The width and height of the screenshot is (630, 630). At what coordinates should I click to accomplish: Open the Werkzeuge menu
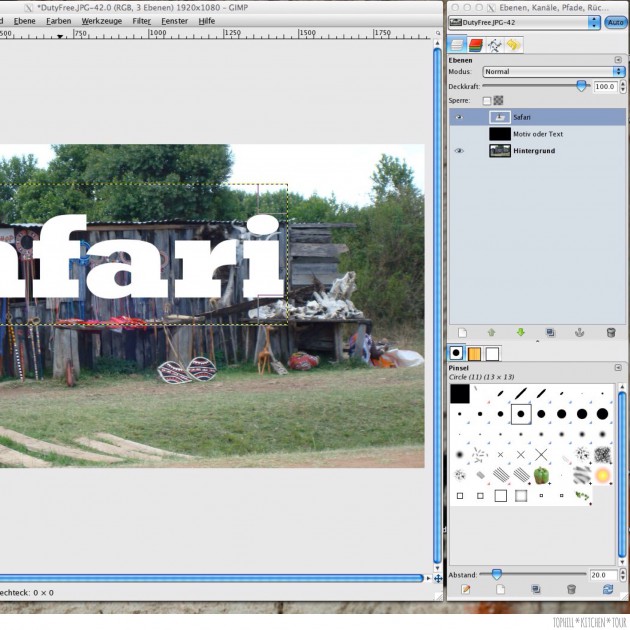pyautogui.click(x=102, y=21)
